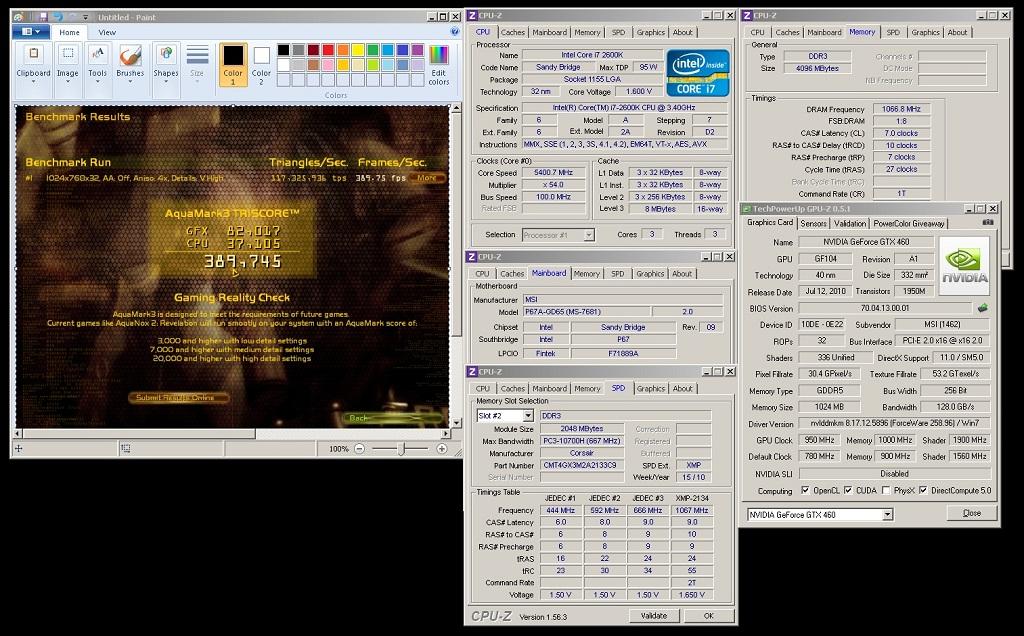This screenshot has height=636, width=1024.
Task: Click the selection size icon in Paint status bar
Action: click(x=125, y=449)
